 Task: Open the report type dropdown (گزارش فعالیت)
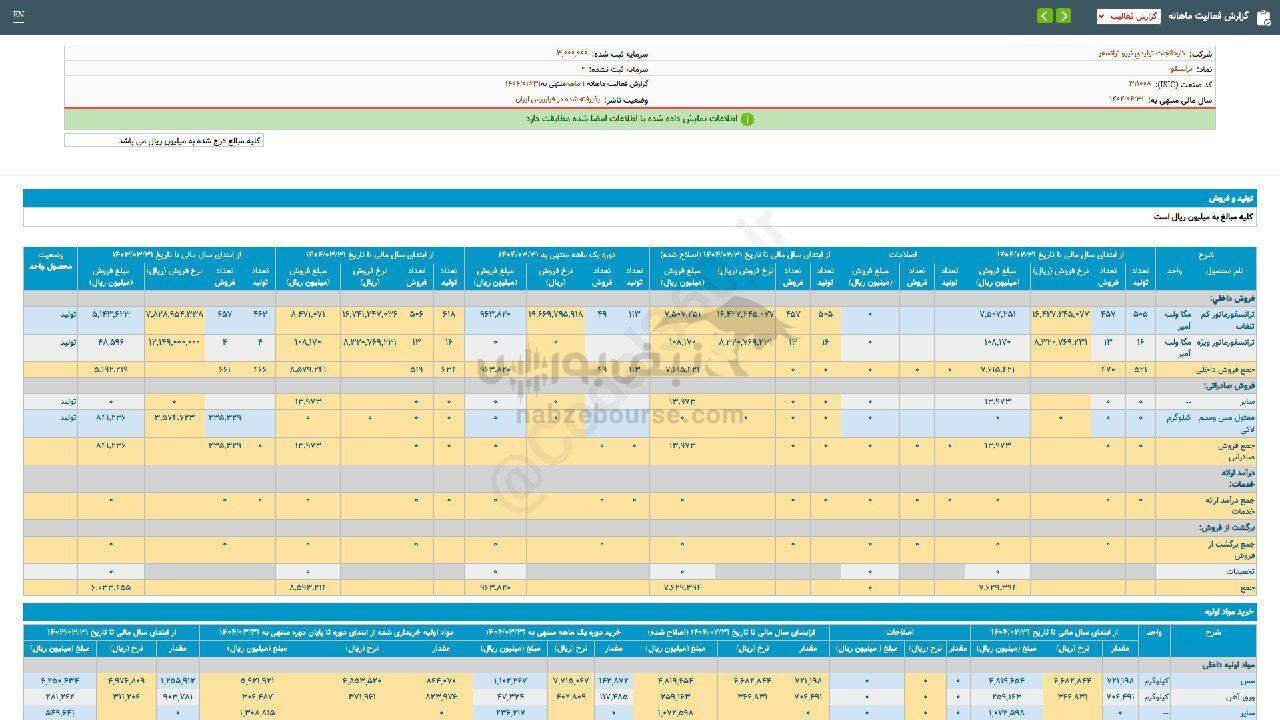point(1129,16)
